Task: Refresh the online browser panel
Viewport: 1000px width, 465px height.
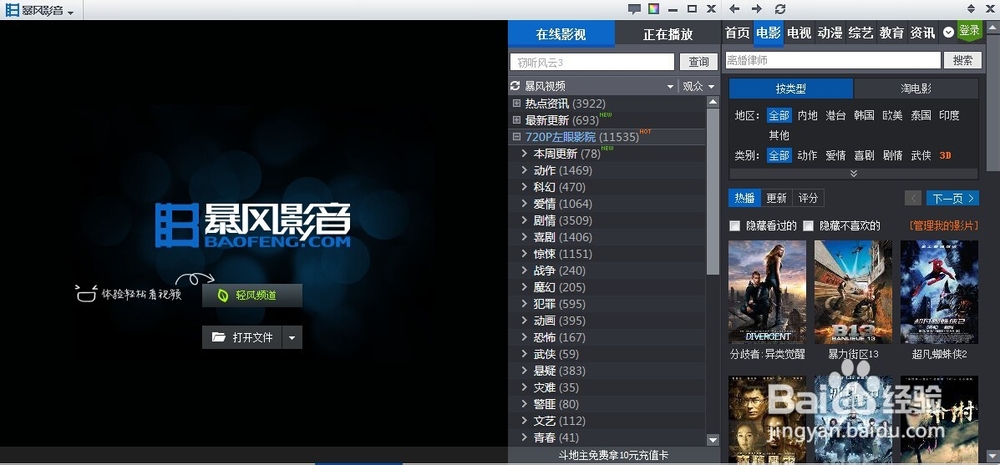Action: pyautogui.click(x=780, y=9)
